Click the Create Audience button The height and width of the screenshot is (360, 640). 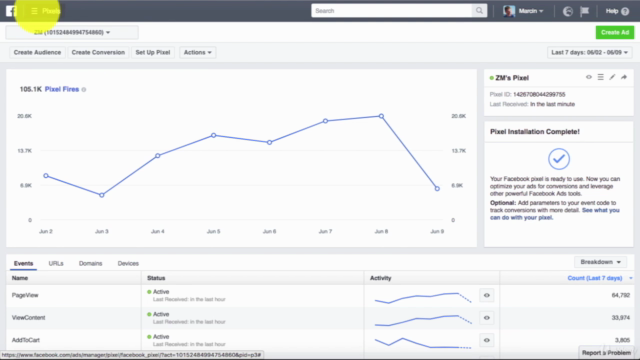coord(37,52)
